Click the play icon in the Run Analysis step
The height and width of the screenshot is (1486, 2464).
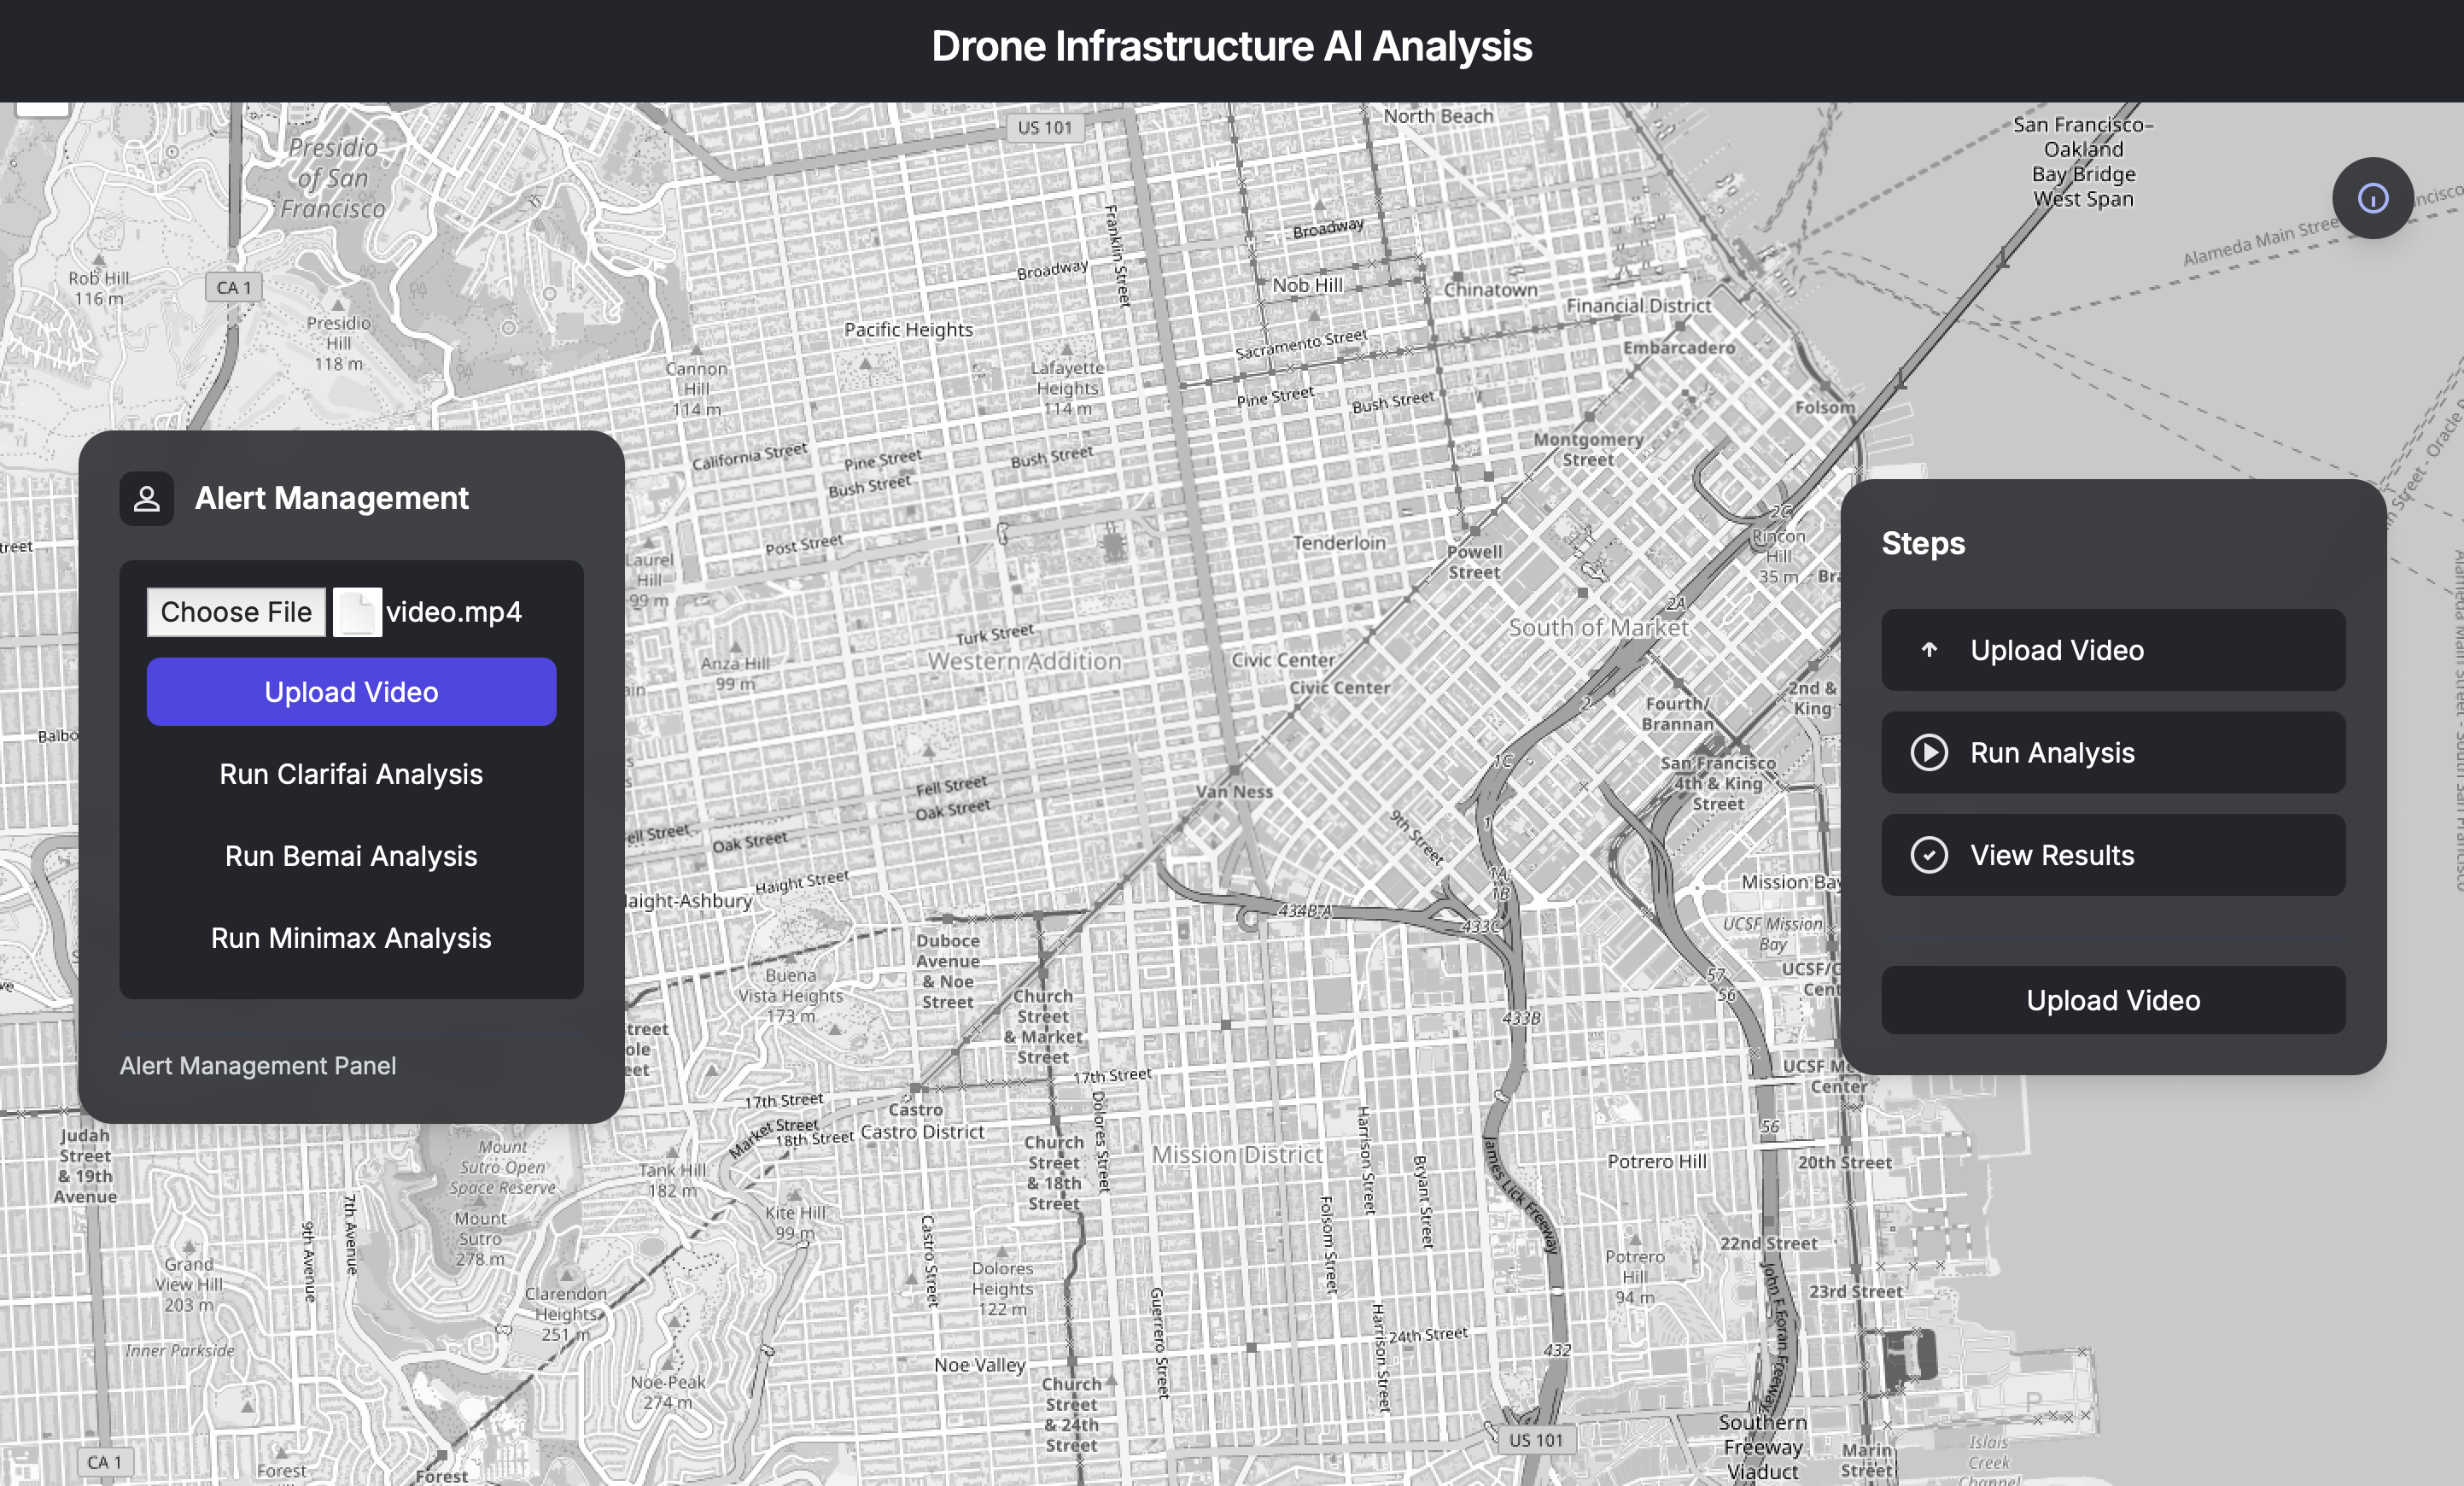1929,752
